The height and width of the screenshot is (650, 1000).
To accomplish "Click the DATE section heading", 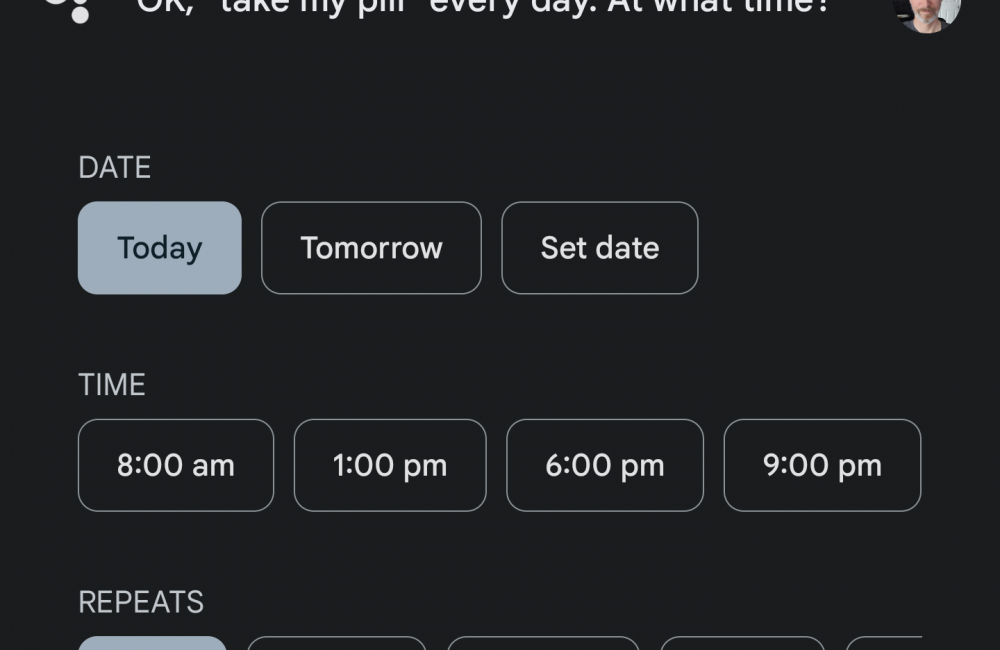I will pyautogui.click(x=115, y=167).
